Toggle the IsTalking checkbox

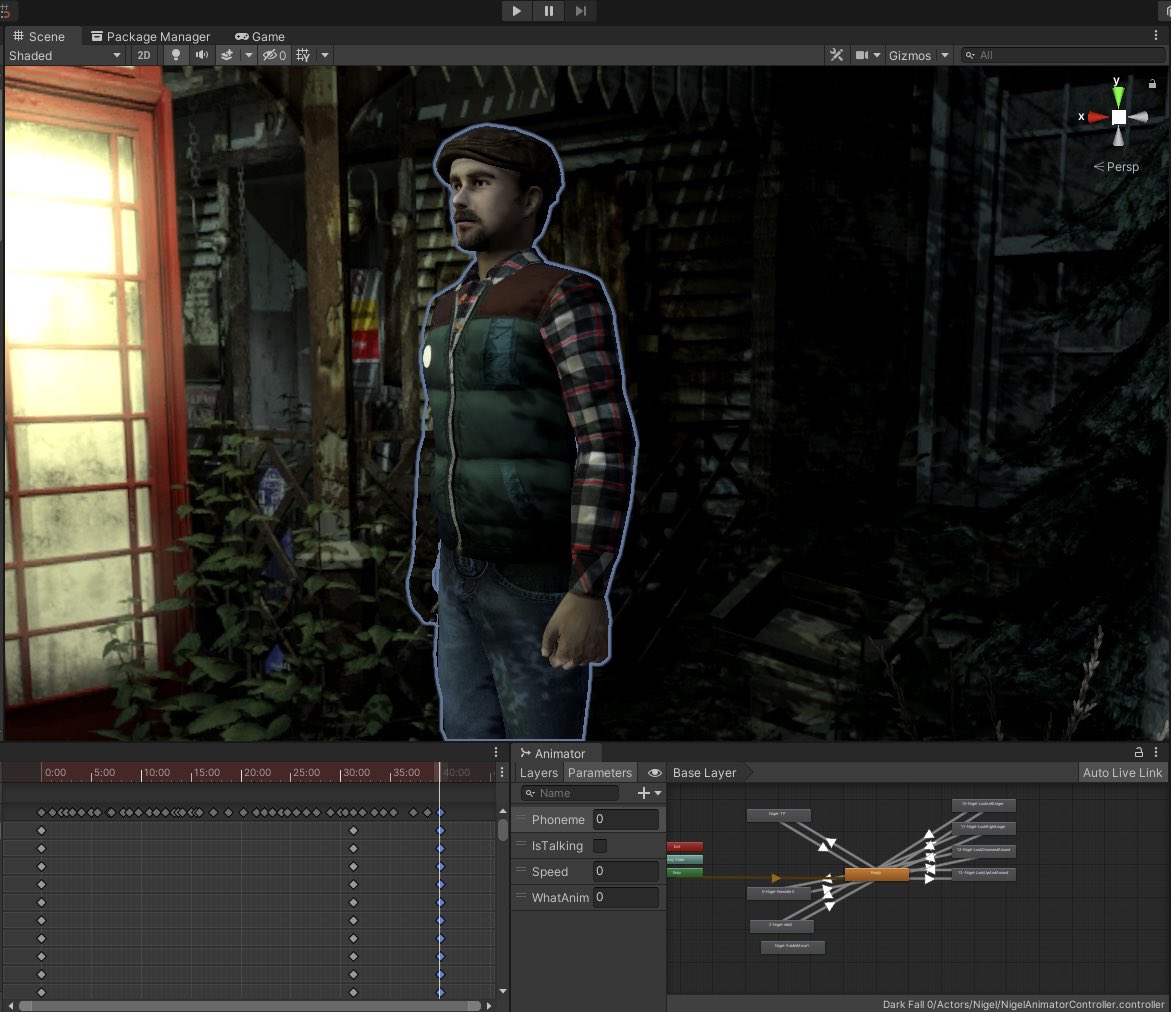click(600, 845)
